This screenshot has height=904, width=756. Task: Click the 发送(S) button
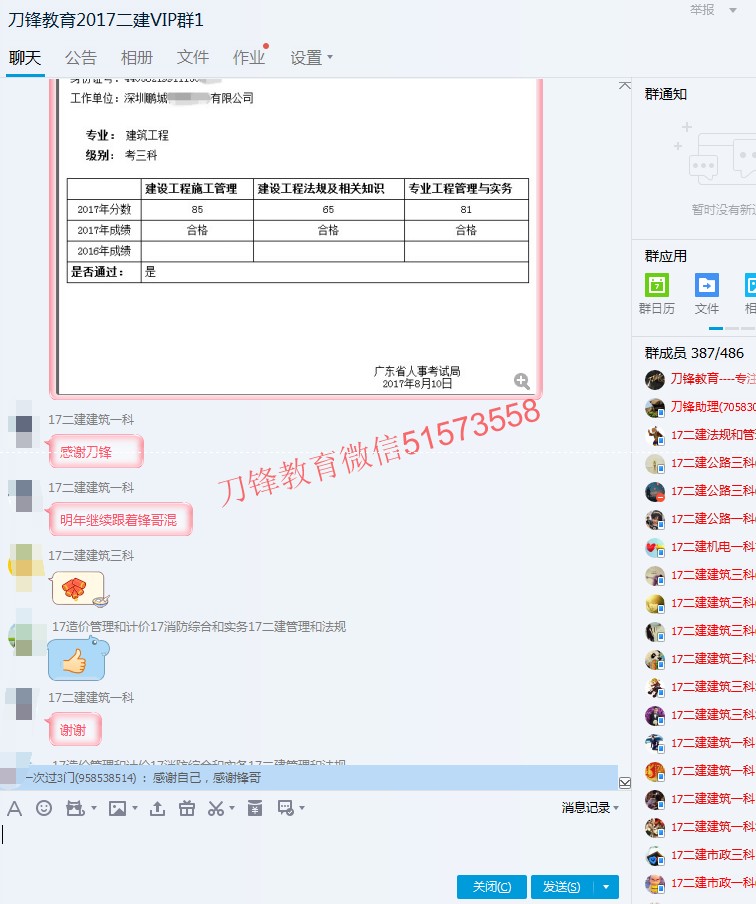pyautogui.click(x=562, y=887)
